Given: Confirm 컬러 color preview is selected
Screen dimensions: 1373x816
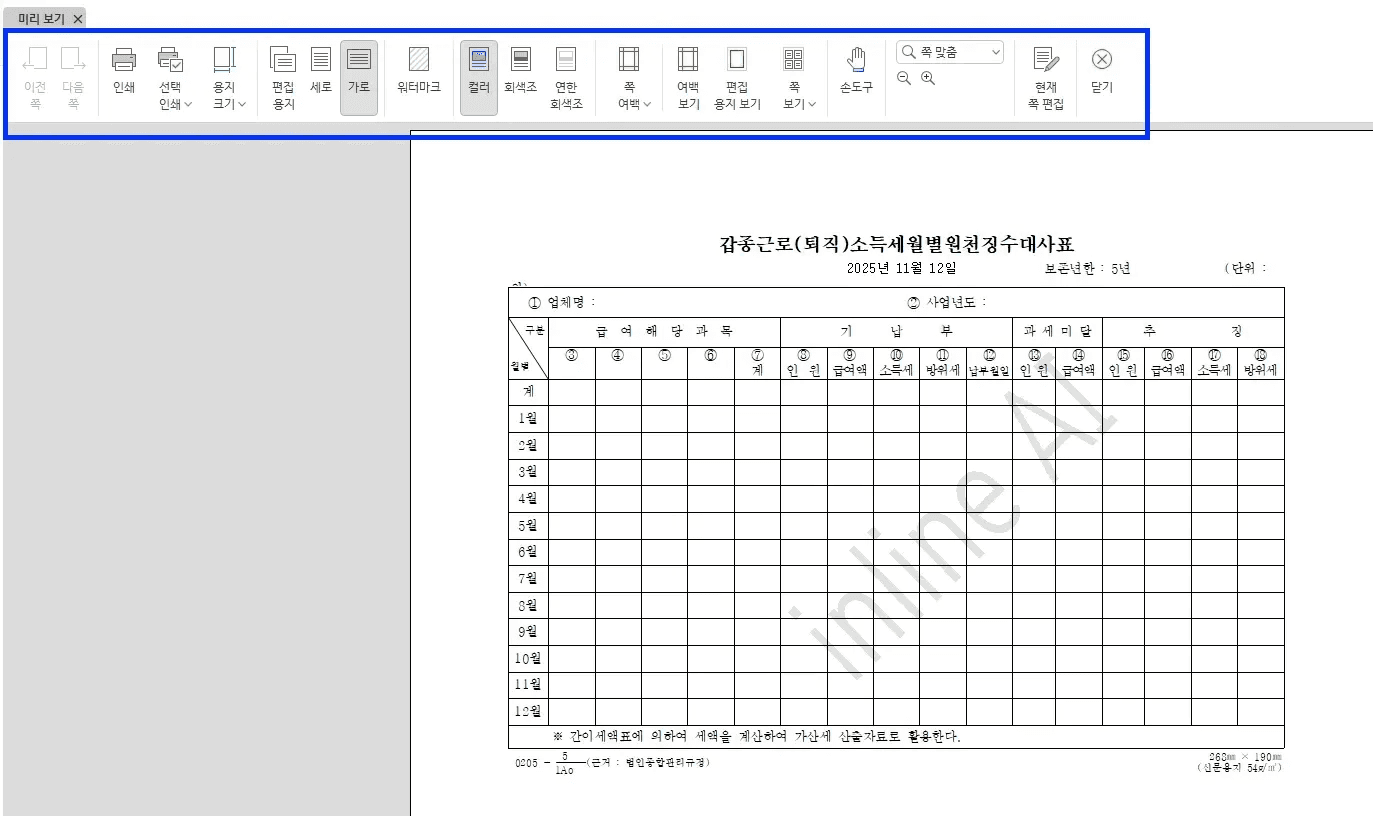Looking at the screenshot, I should pos(478,75).
